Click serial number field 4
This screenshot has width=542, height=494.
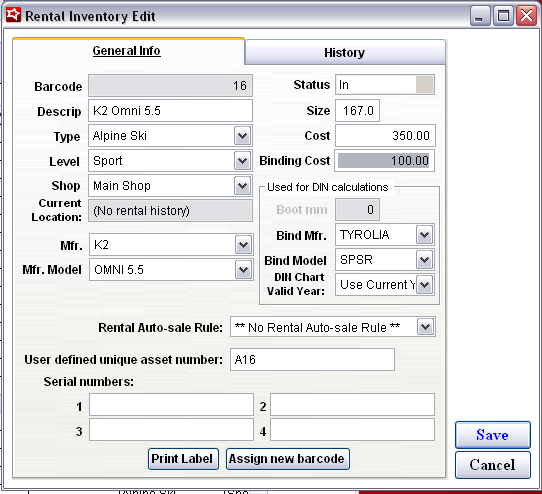pyautogui.click(x=352, y=430)
